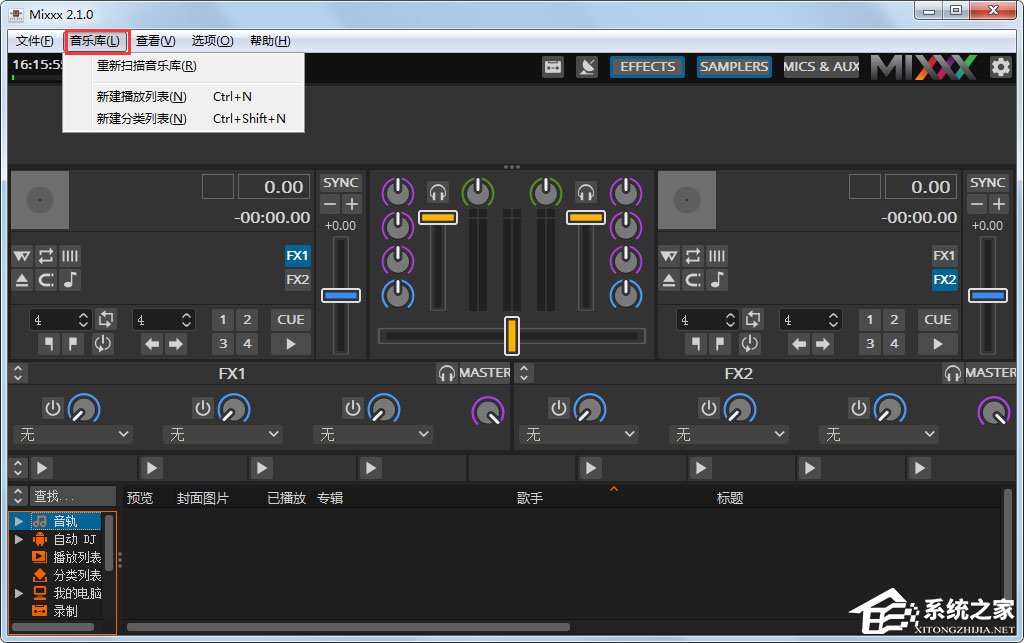Open the preferences gear icon
Screen dimensions: 1024x643
[x=1000, y=67]
